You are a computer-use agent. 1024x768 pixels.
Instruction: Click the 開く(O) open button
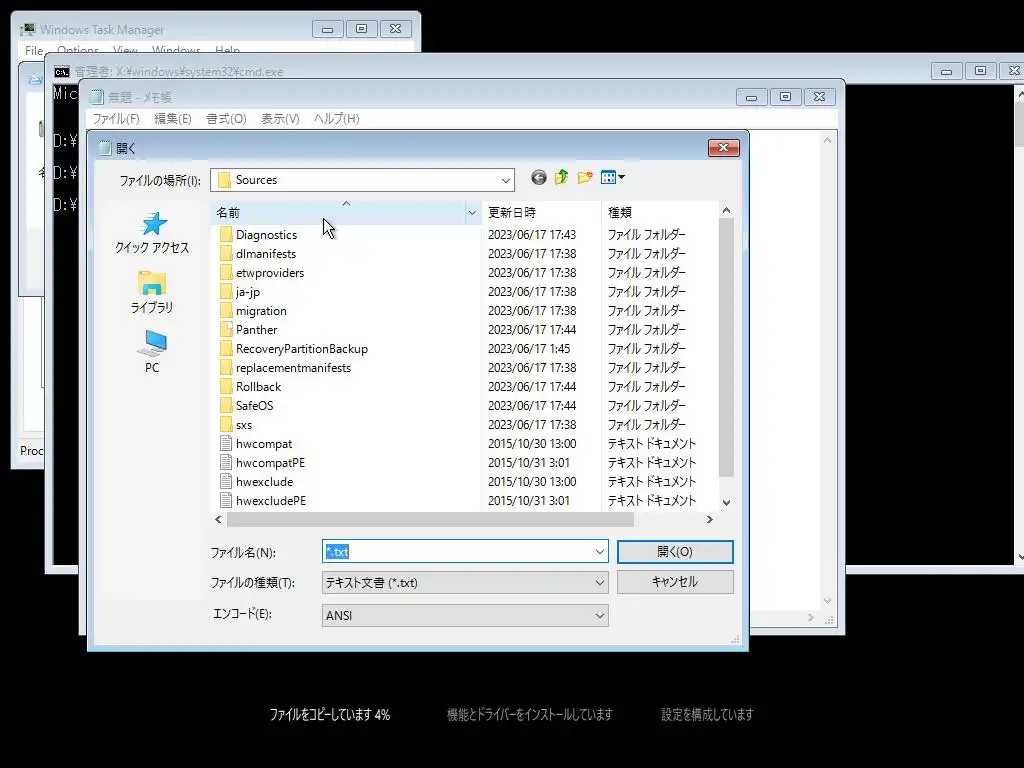click(x=675, y=552)
